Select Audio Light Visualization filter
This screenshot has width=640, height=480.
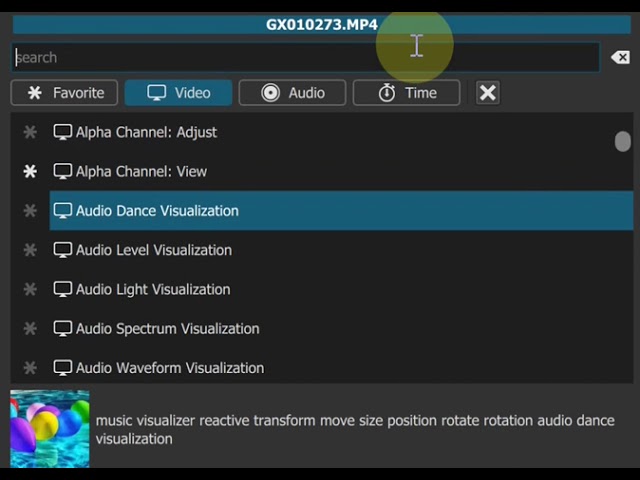tap(341, 289)
